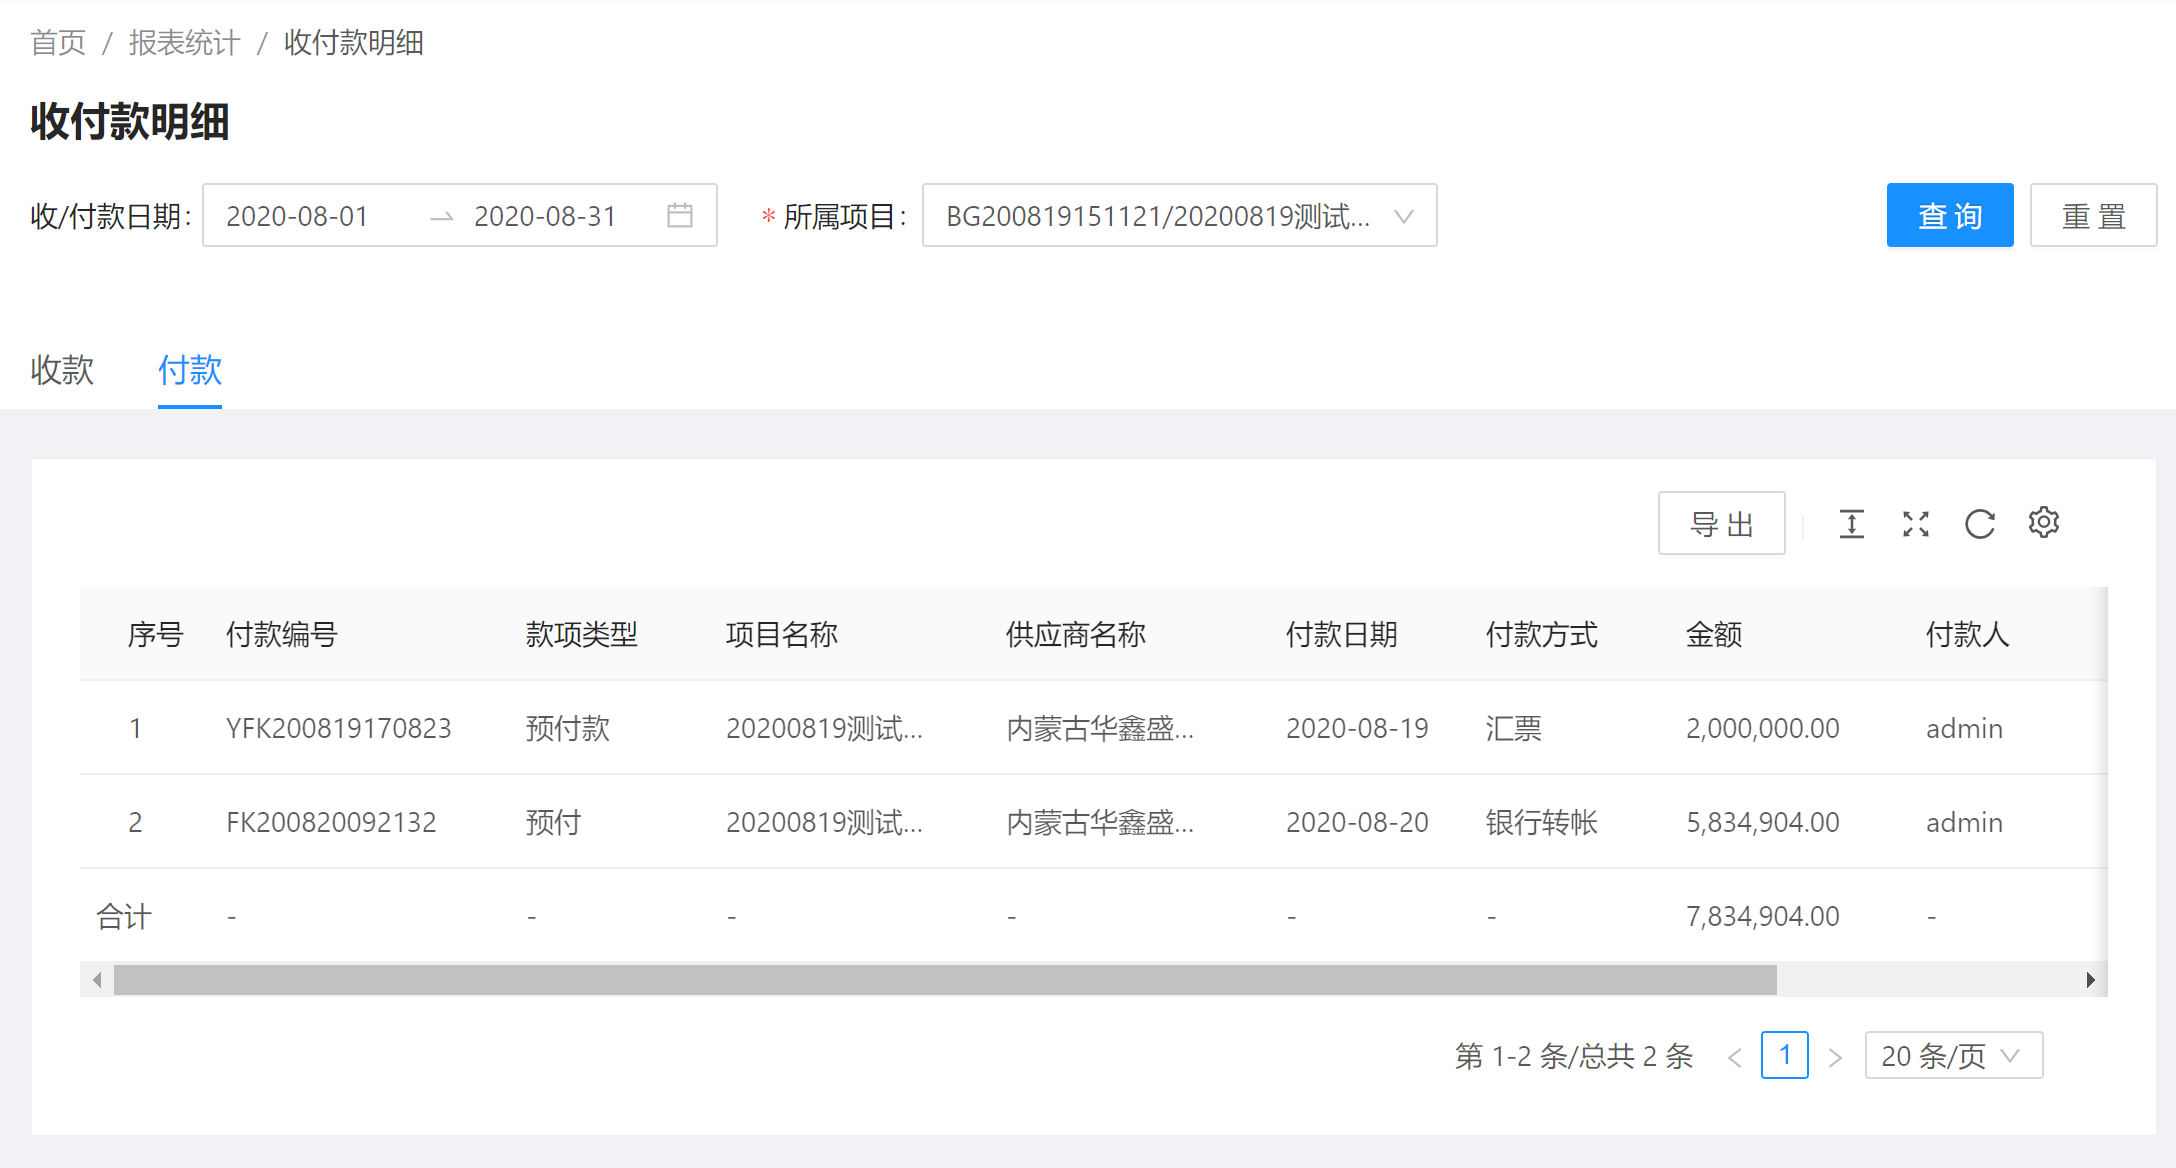
Task: Click page number 1 in pagination
Action: tap(1784, 1056)
